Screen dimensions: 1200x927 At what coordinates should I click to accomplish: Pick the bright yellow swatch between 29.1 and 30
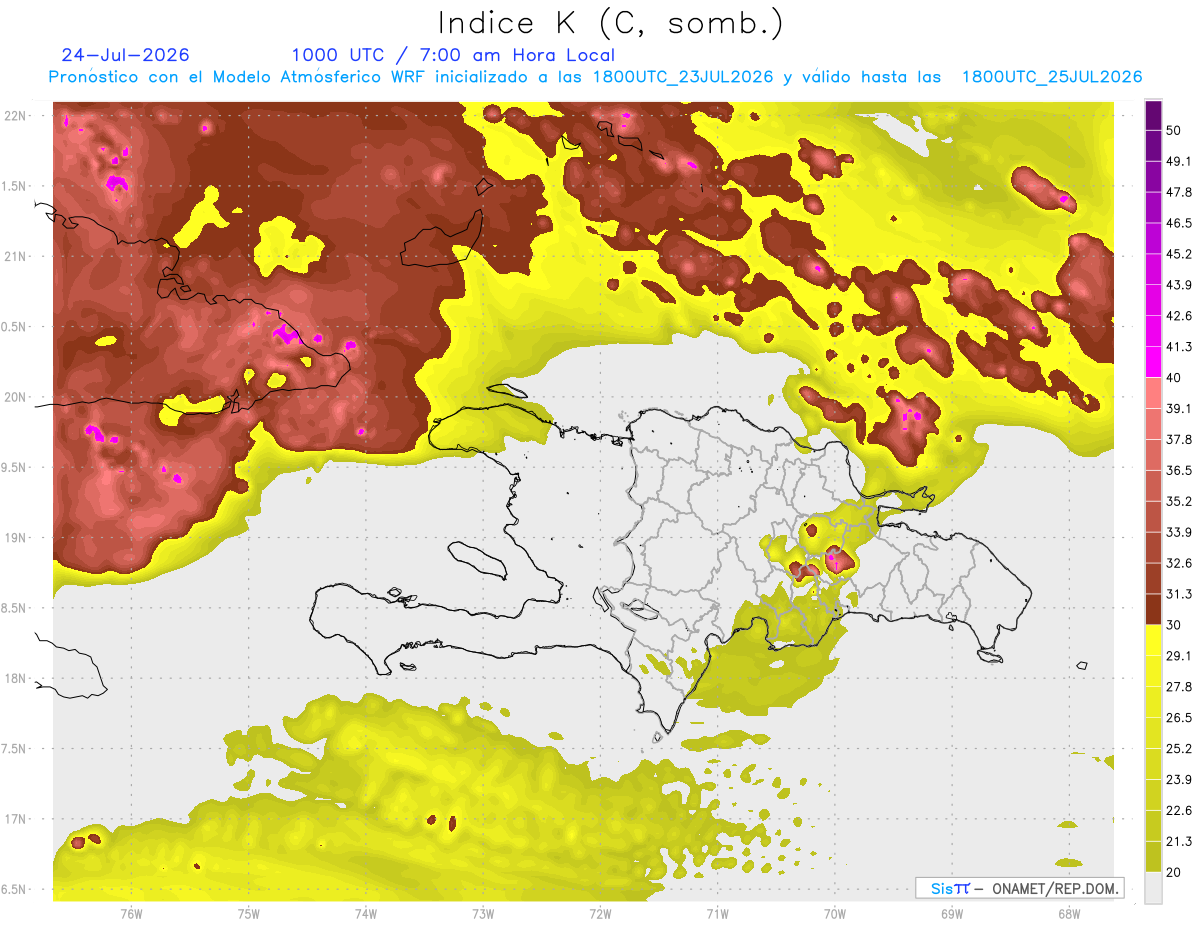1153,640
